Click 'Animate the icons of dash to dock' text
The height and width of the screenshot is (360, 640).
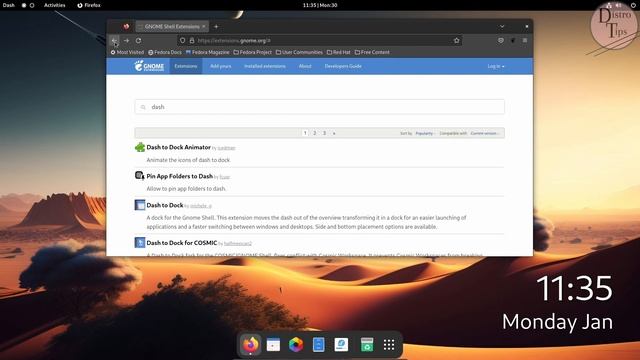click(x=188, y=160)
